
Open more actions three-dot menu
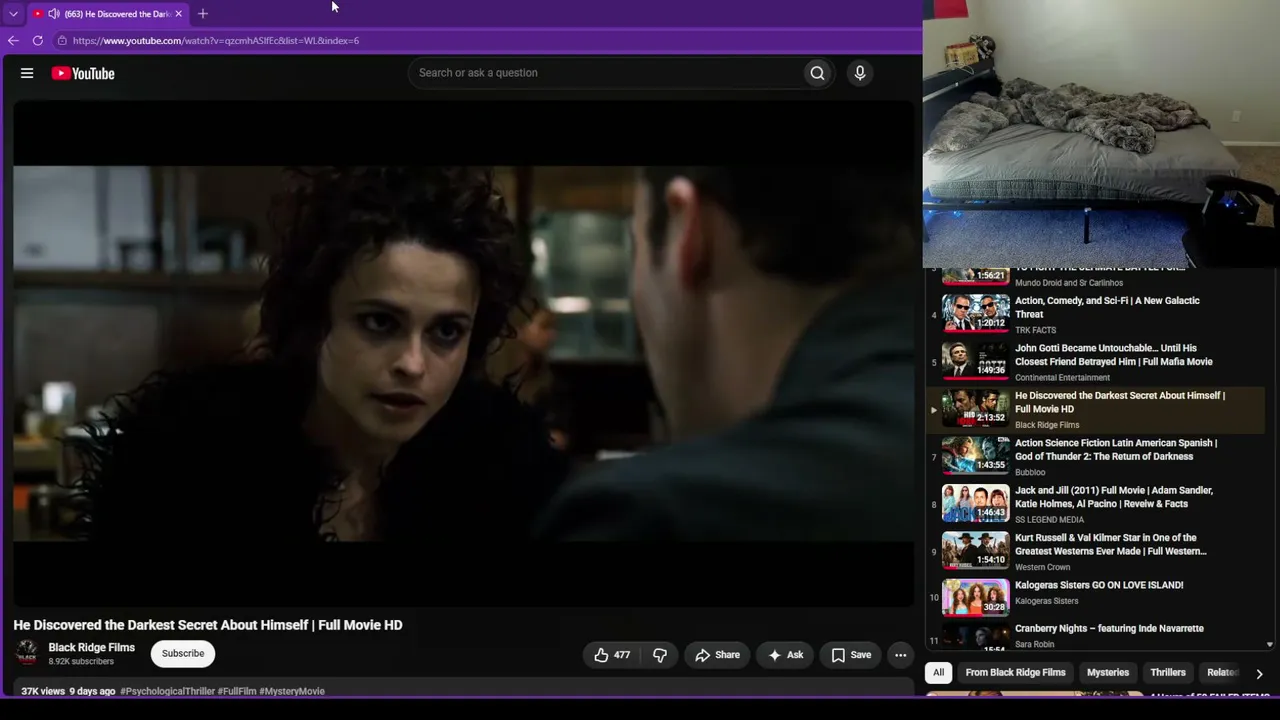[900, 655]
